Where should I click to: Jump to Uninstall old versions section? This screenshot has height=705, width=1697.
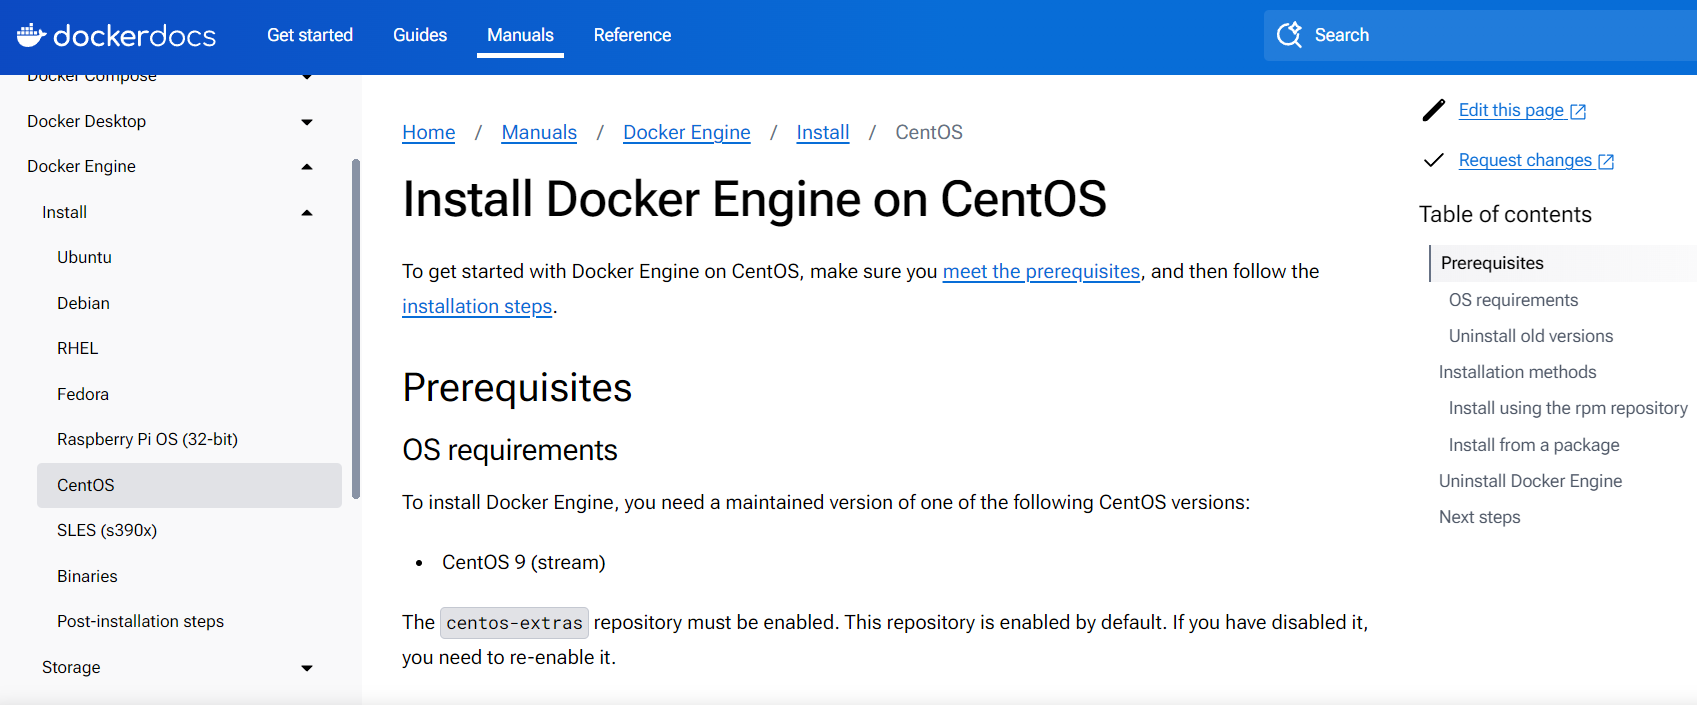pyautogui.click(x=1531, y=336)
